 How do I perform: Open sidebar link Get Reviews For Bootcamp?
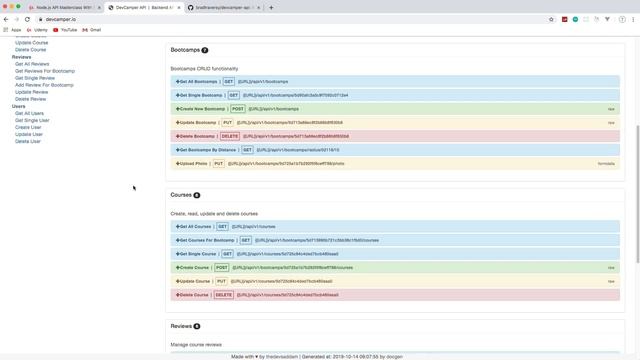pyautogui.click(x=45, y=71)
